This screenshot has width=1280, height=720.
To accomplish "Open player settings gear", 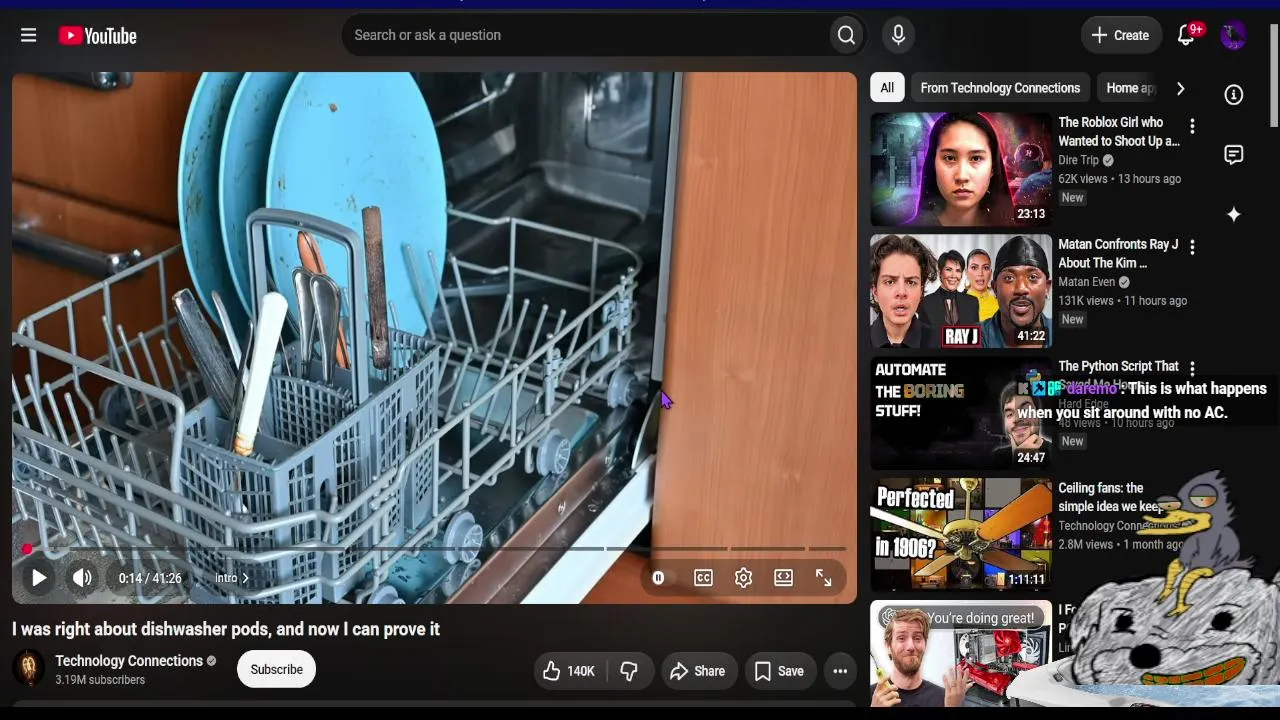I will [x=743, y=578].
